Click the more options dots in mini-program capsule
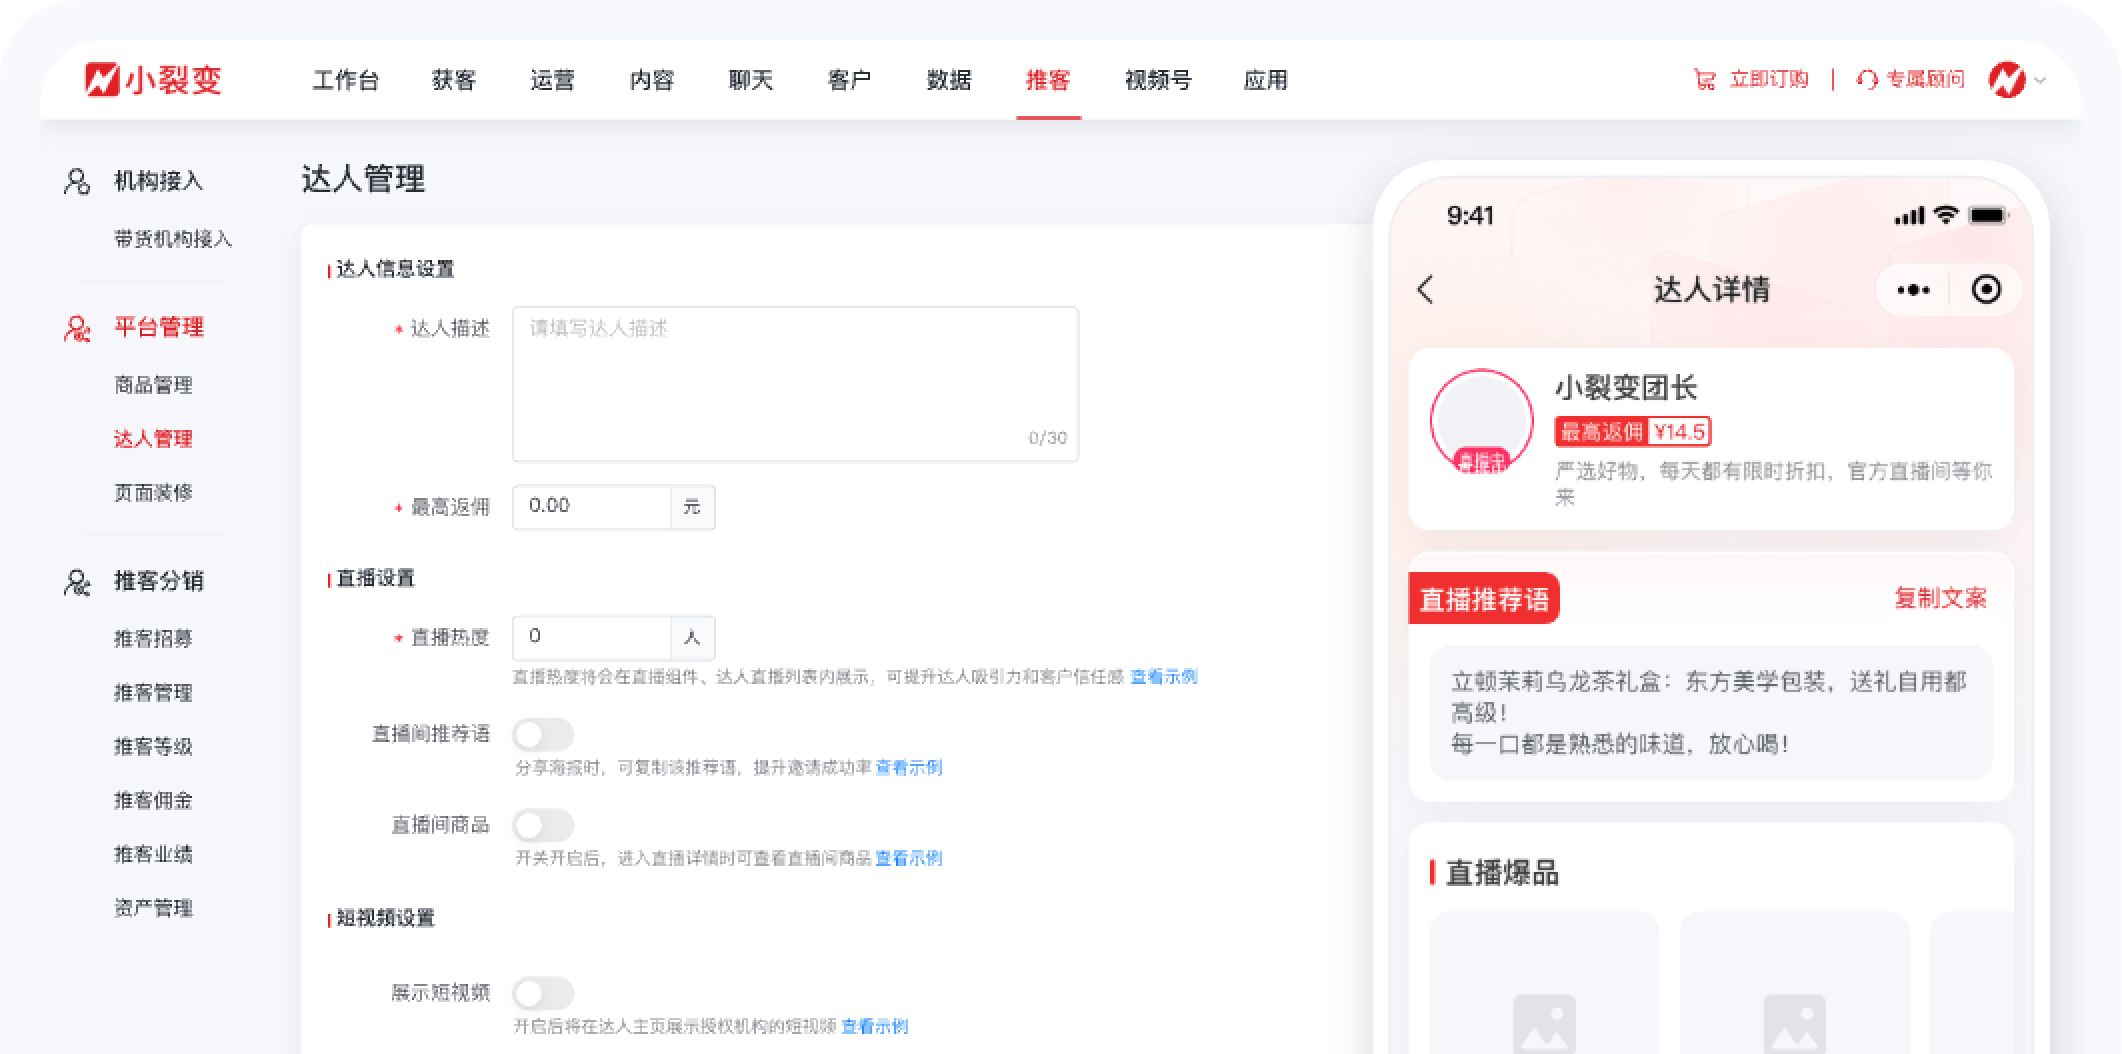This screenshot has width=2122, height=1054. 1915,290
